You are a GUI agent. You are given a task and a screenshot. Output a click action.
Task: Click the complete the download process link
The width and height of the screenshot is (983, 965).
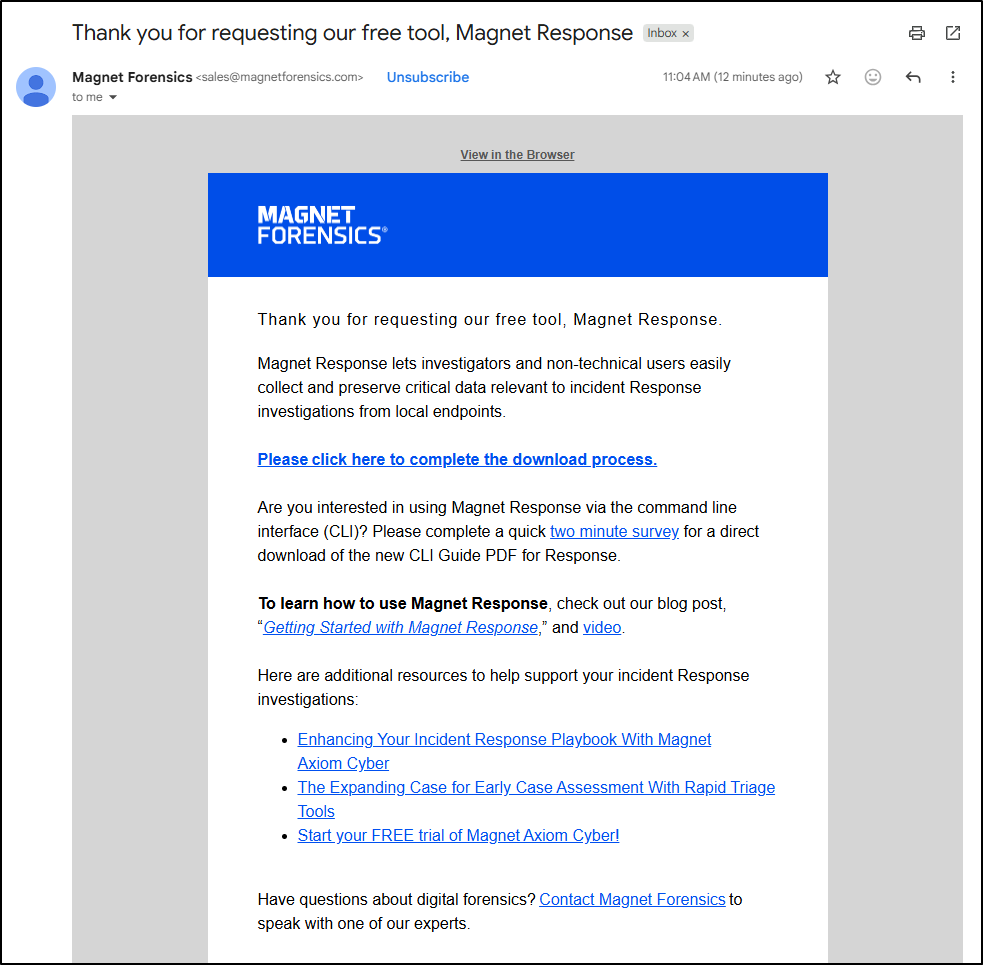pyautogui.click(x=457, y=460)
